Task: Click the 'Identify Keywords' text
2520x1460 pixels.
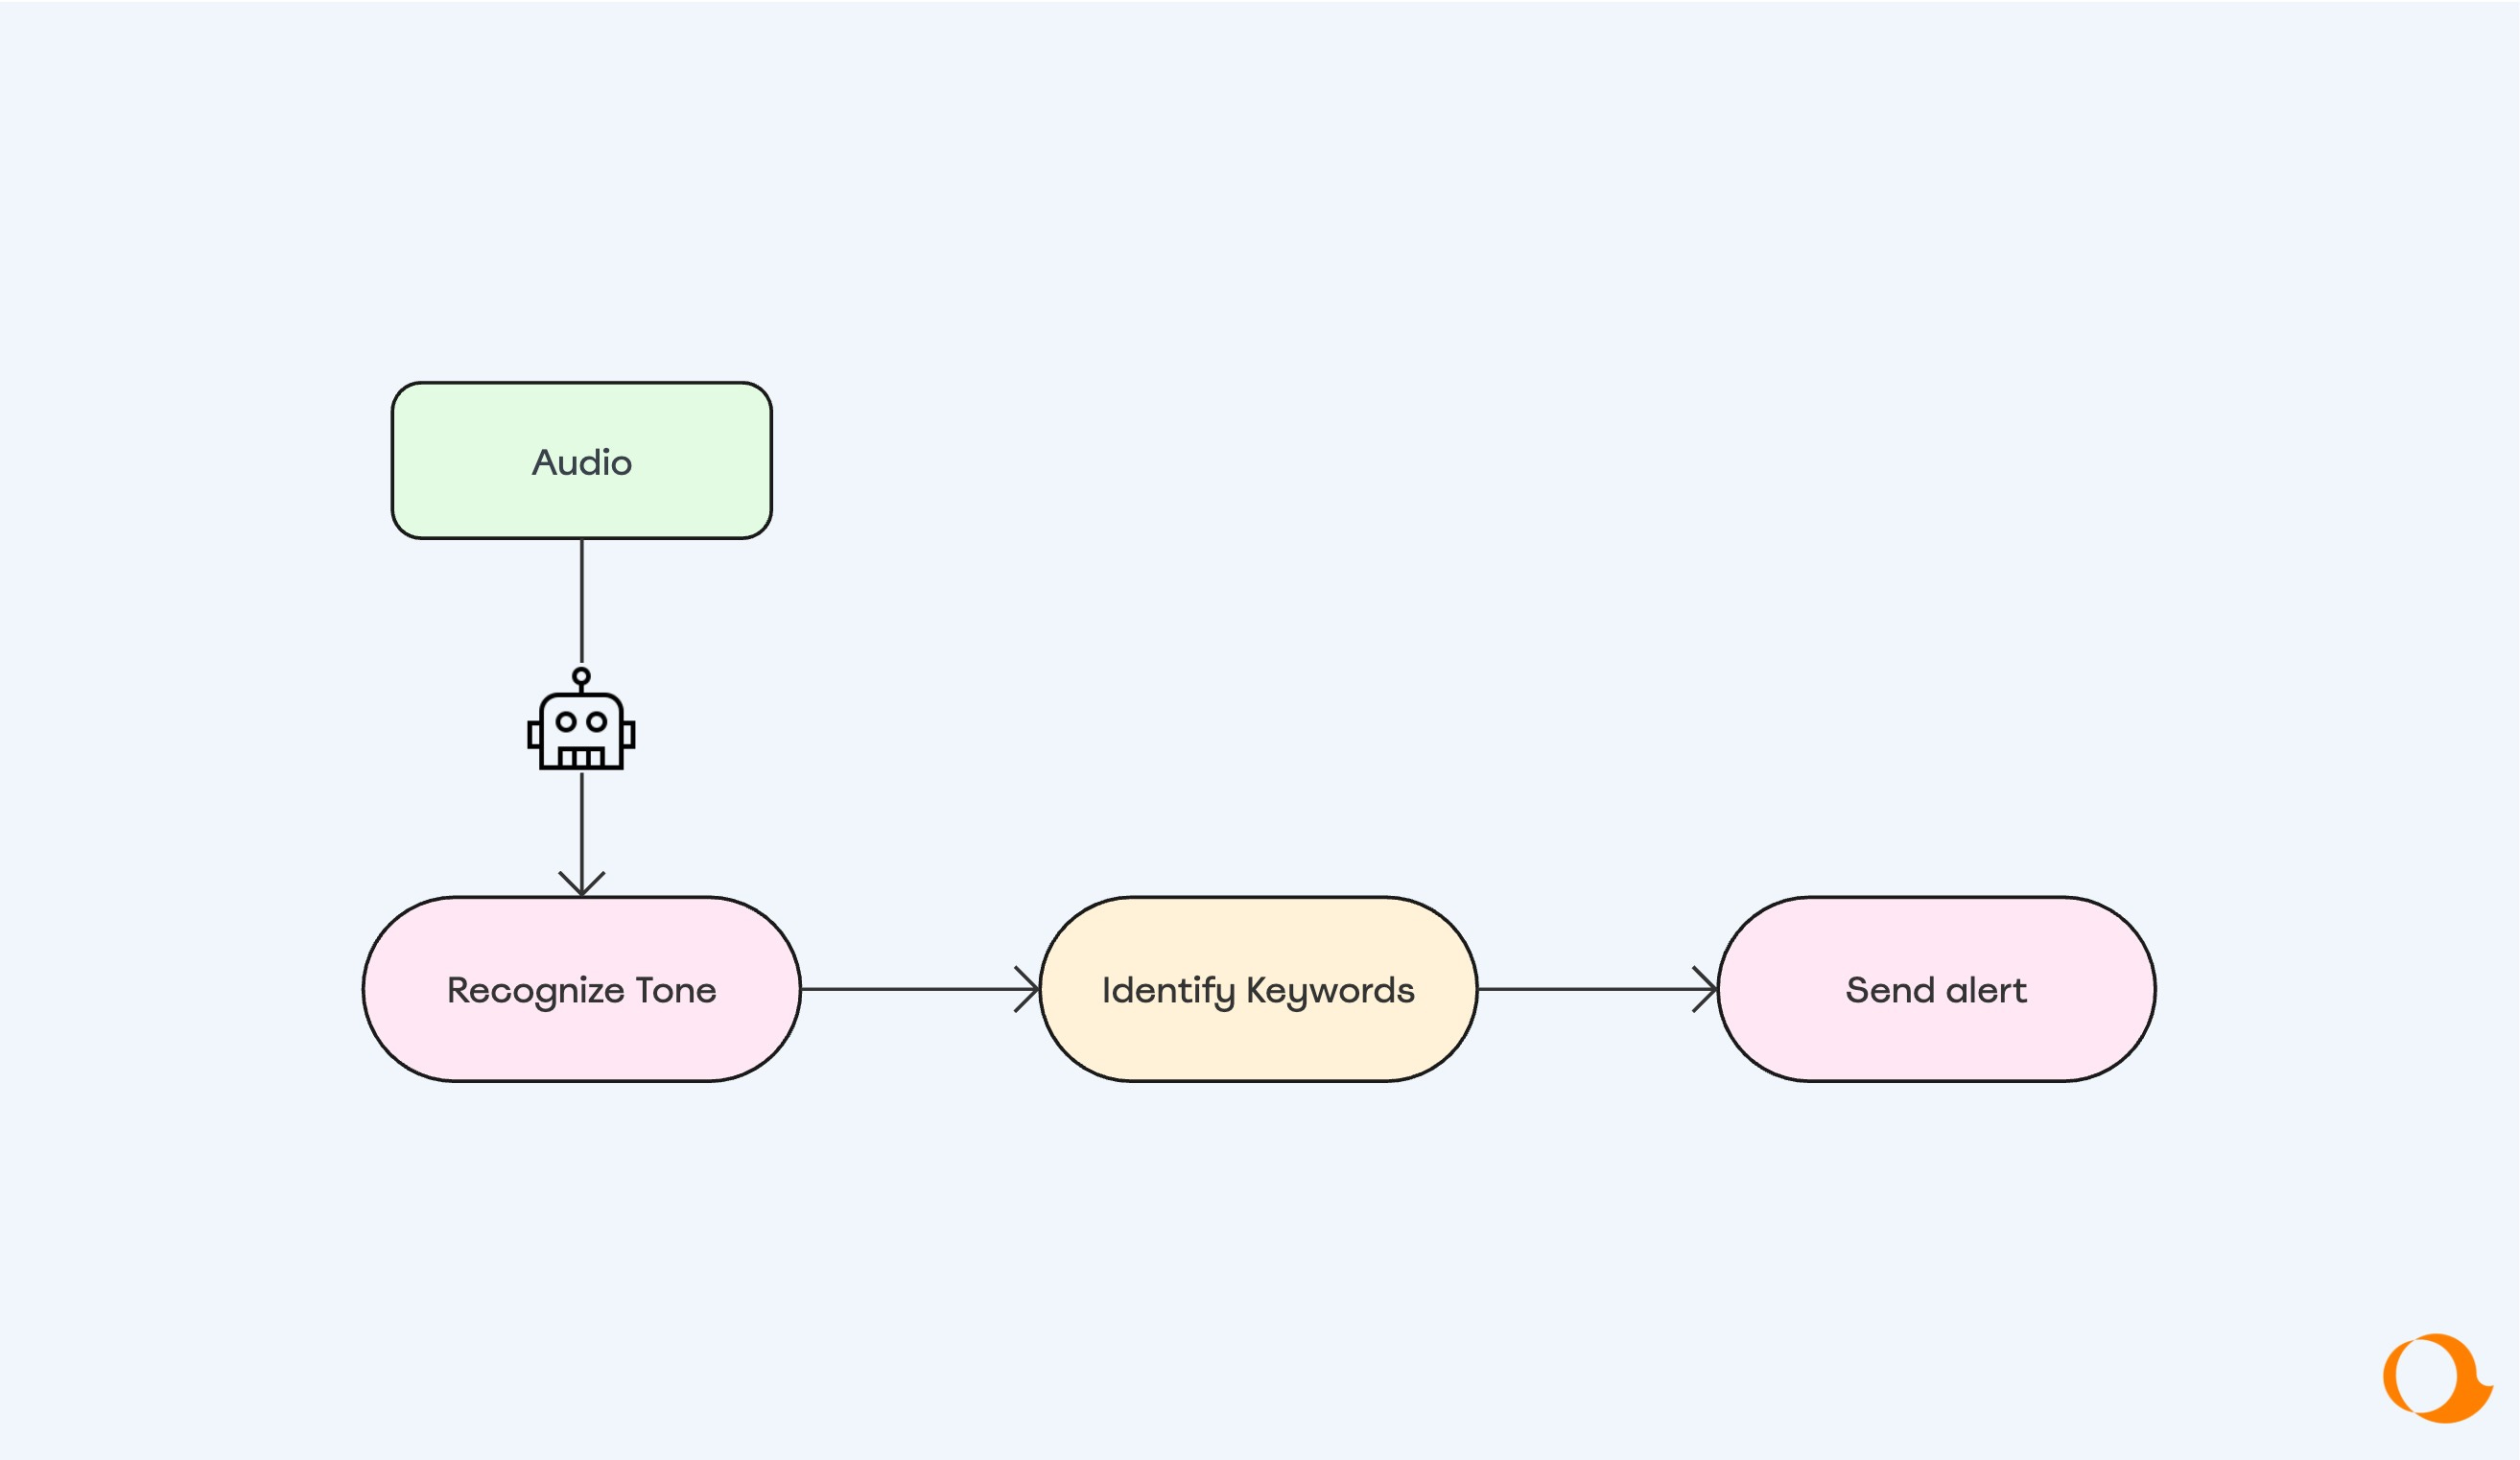Action: (1258, 990)
